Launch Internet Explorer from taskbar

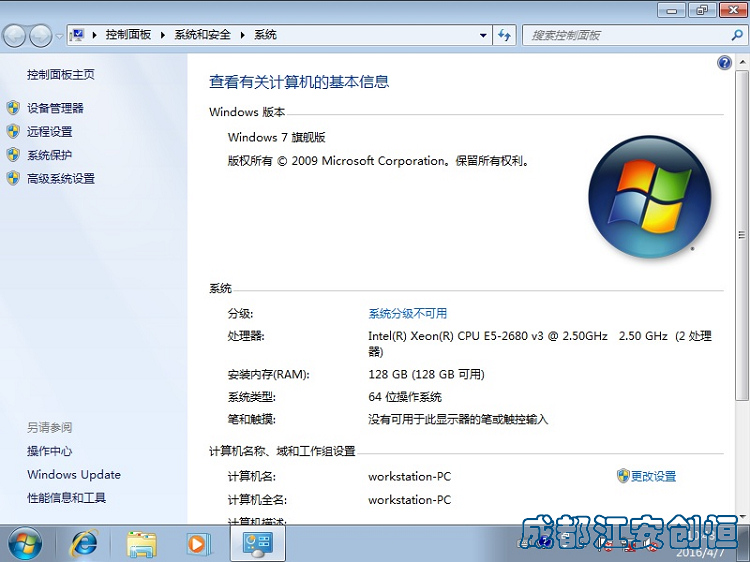[x=84, y=544]
